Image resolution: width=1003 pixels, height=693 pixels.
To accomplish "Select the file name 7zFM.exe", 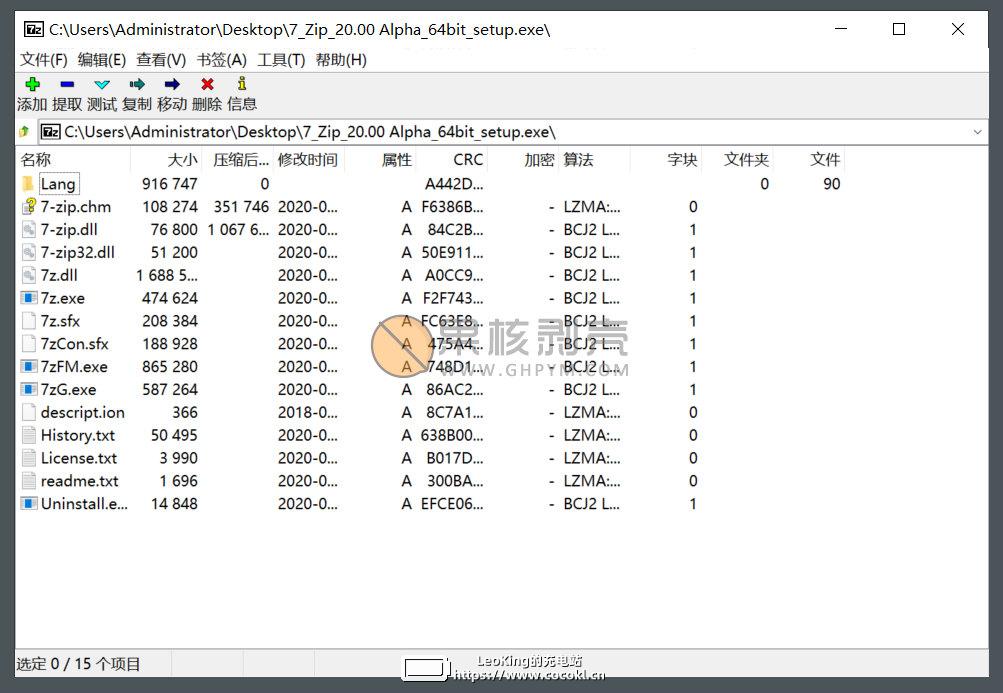I will click(74, 367).
